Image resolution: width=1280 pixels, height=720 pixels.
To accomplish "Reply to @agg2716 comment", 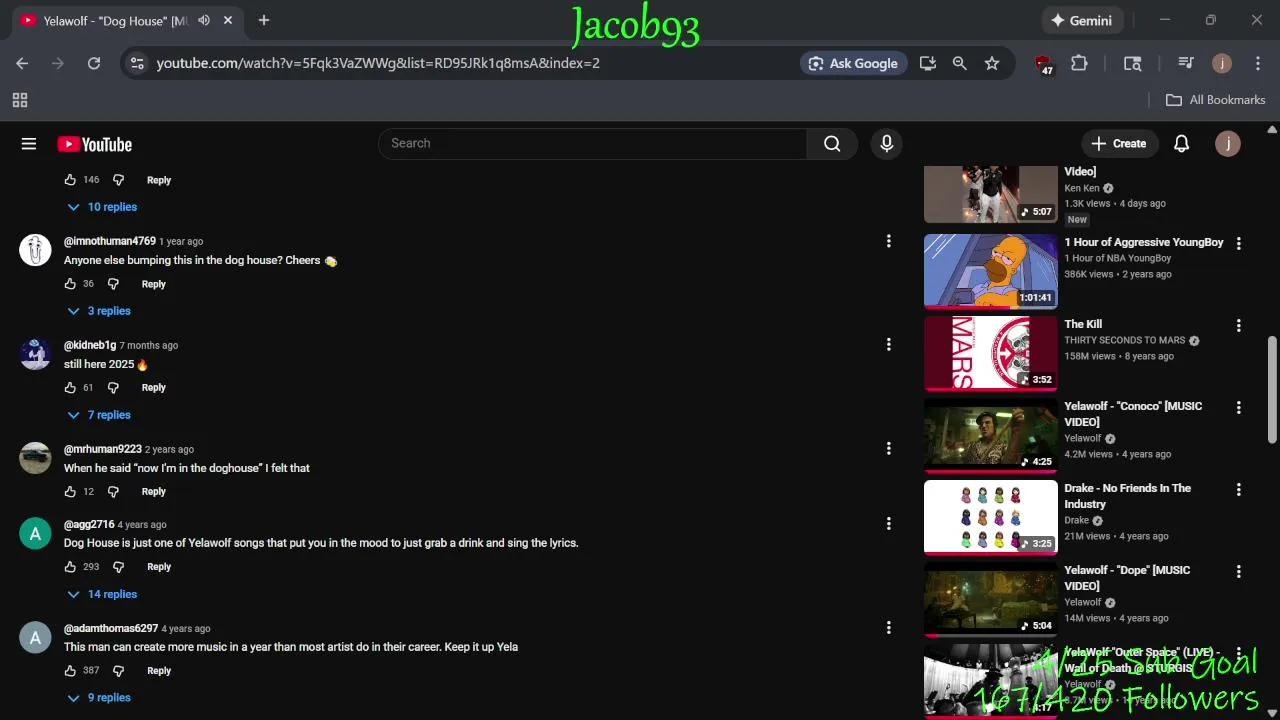I will [x=159, y=567].
